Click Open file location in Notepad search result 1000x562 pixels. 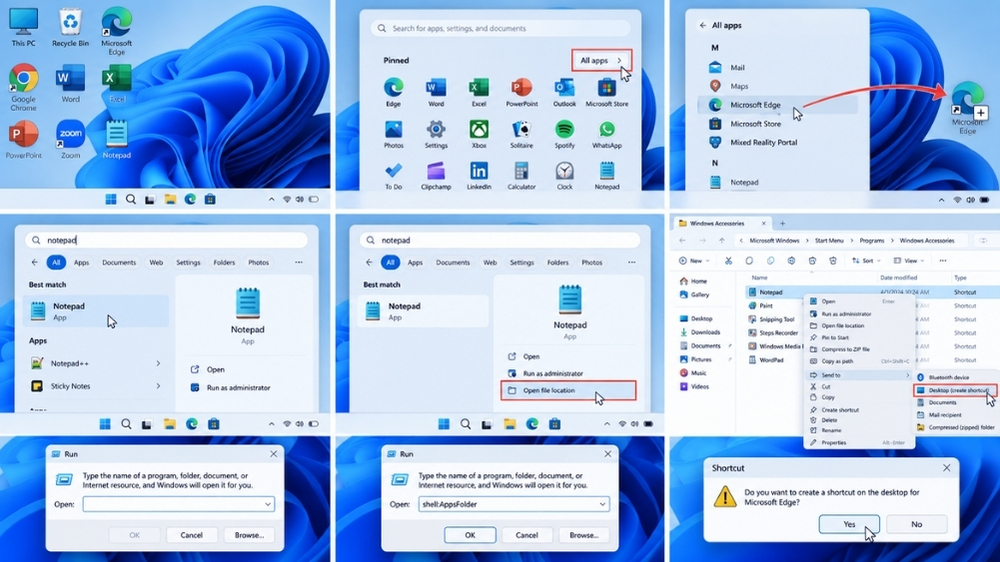(568, 390)
